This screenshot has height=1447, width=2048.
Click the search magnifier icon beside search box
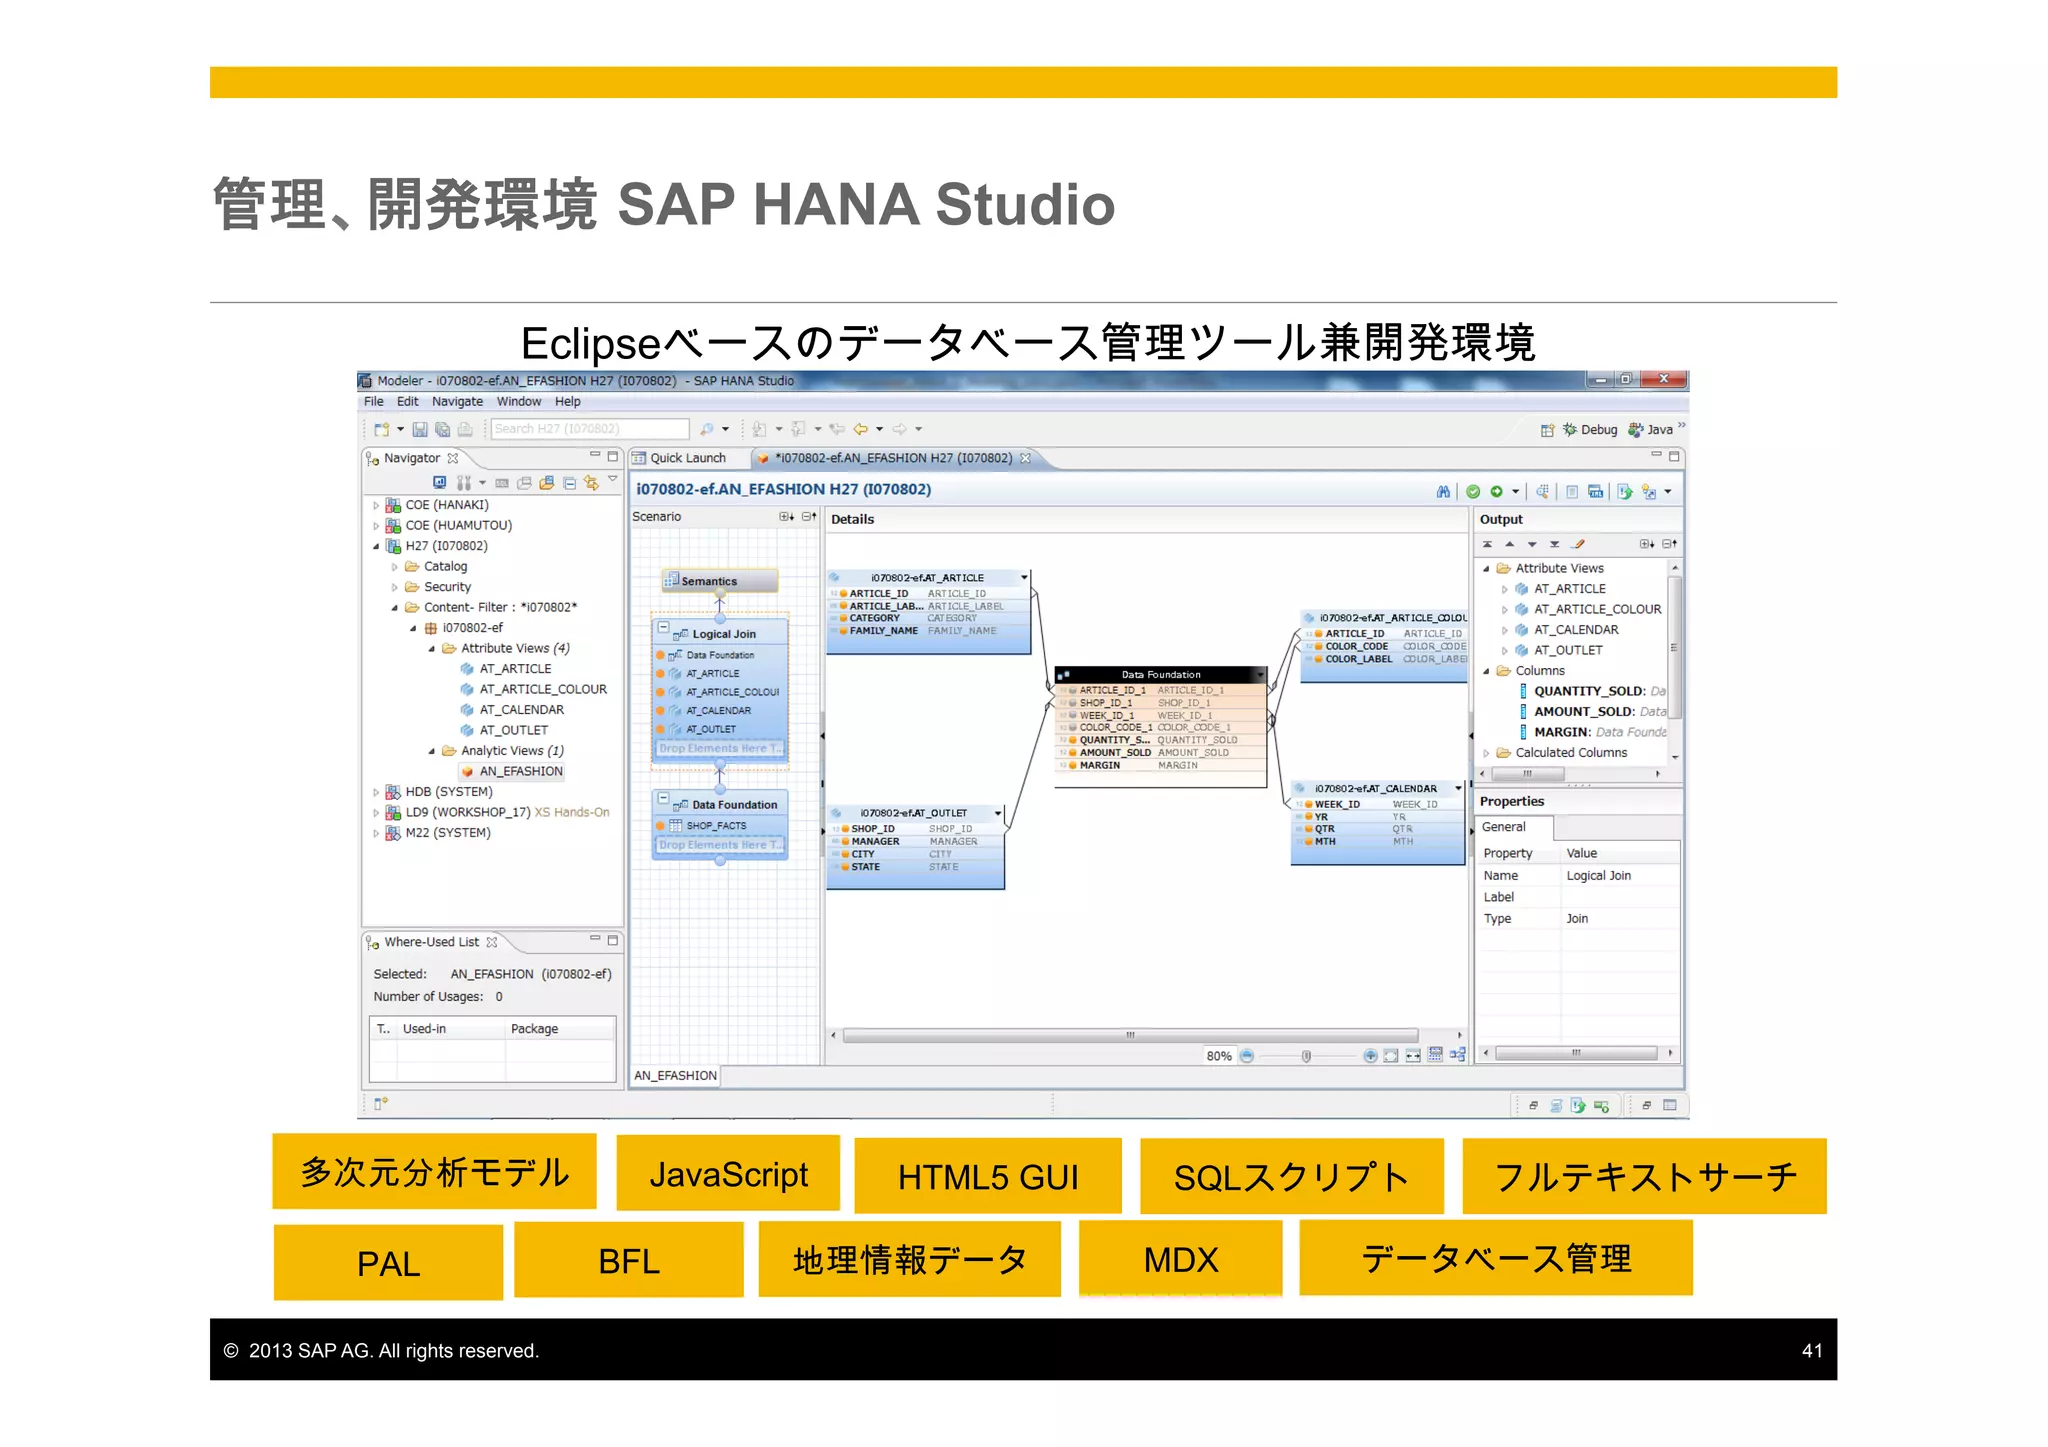(707, 430)
